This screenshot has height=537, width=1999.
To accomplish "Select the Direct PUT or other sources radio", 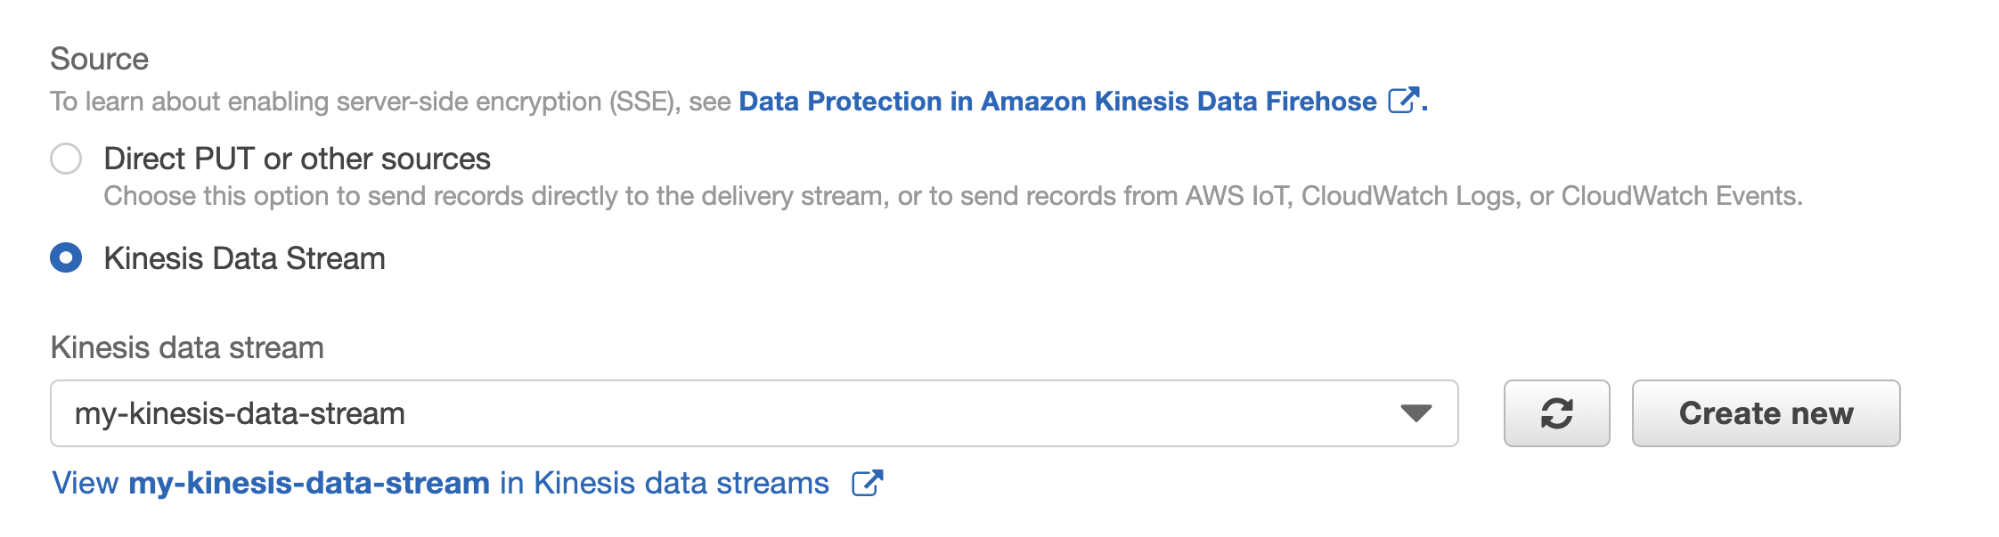I will 66,159.
